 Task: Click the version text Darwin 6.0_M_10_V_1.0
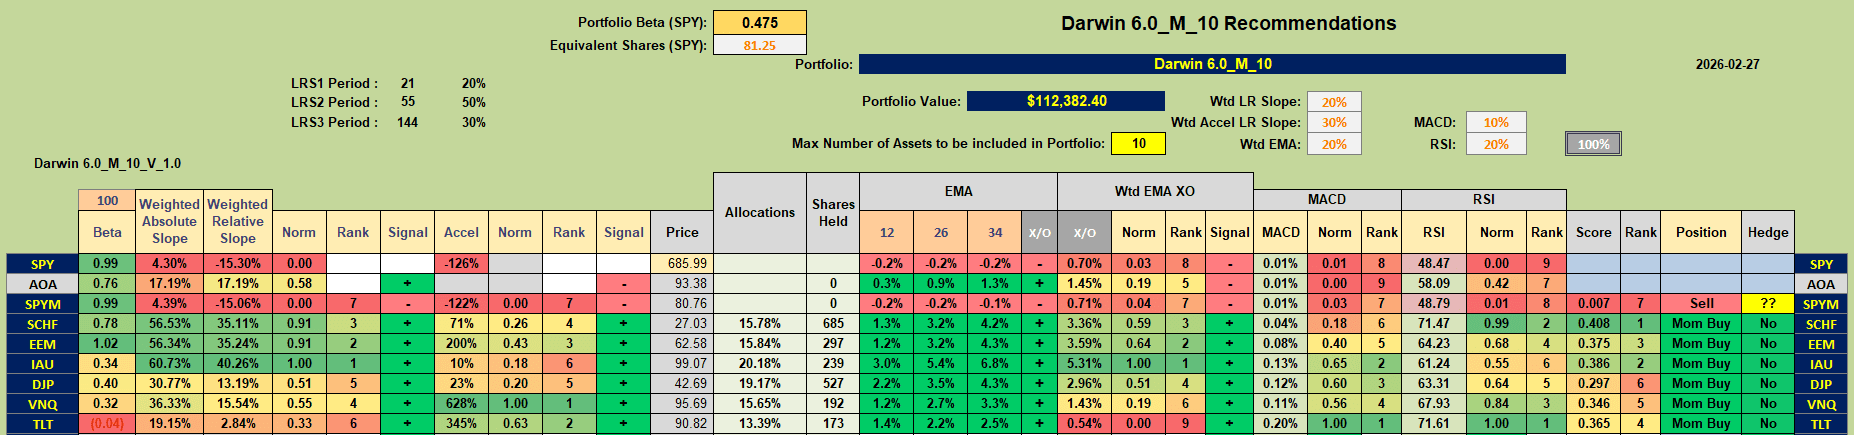(107, 163)
